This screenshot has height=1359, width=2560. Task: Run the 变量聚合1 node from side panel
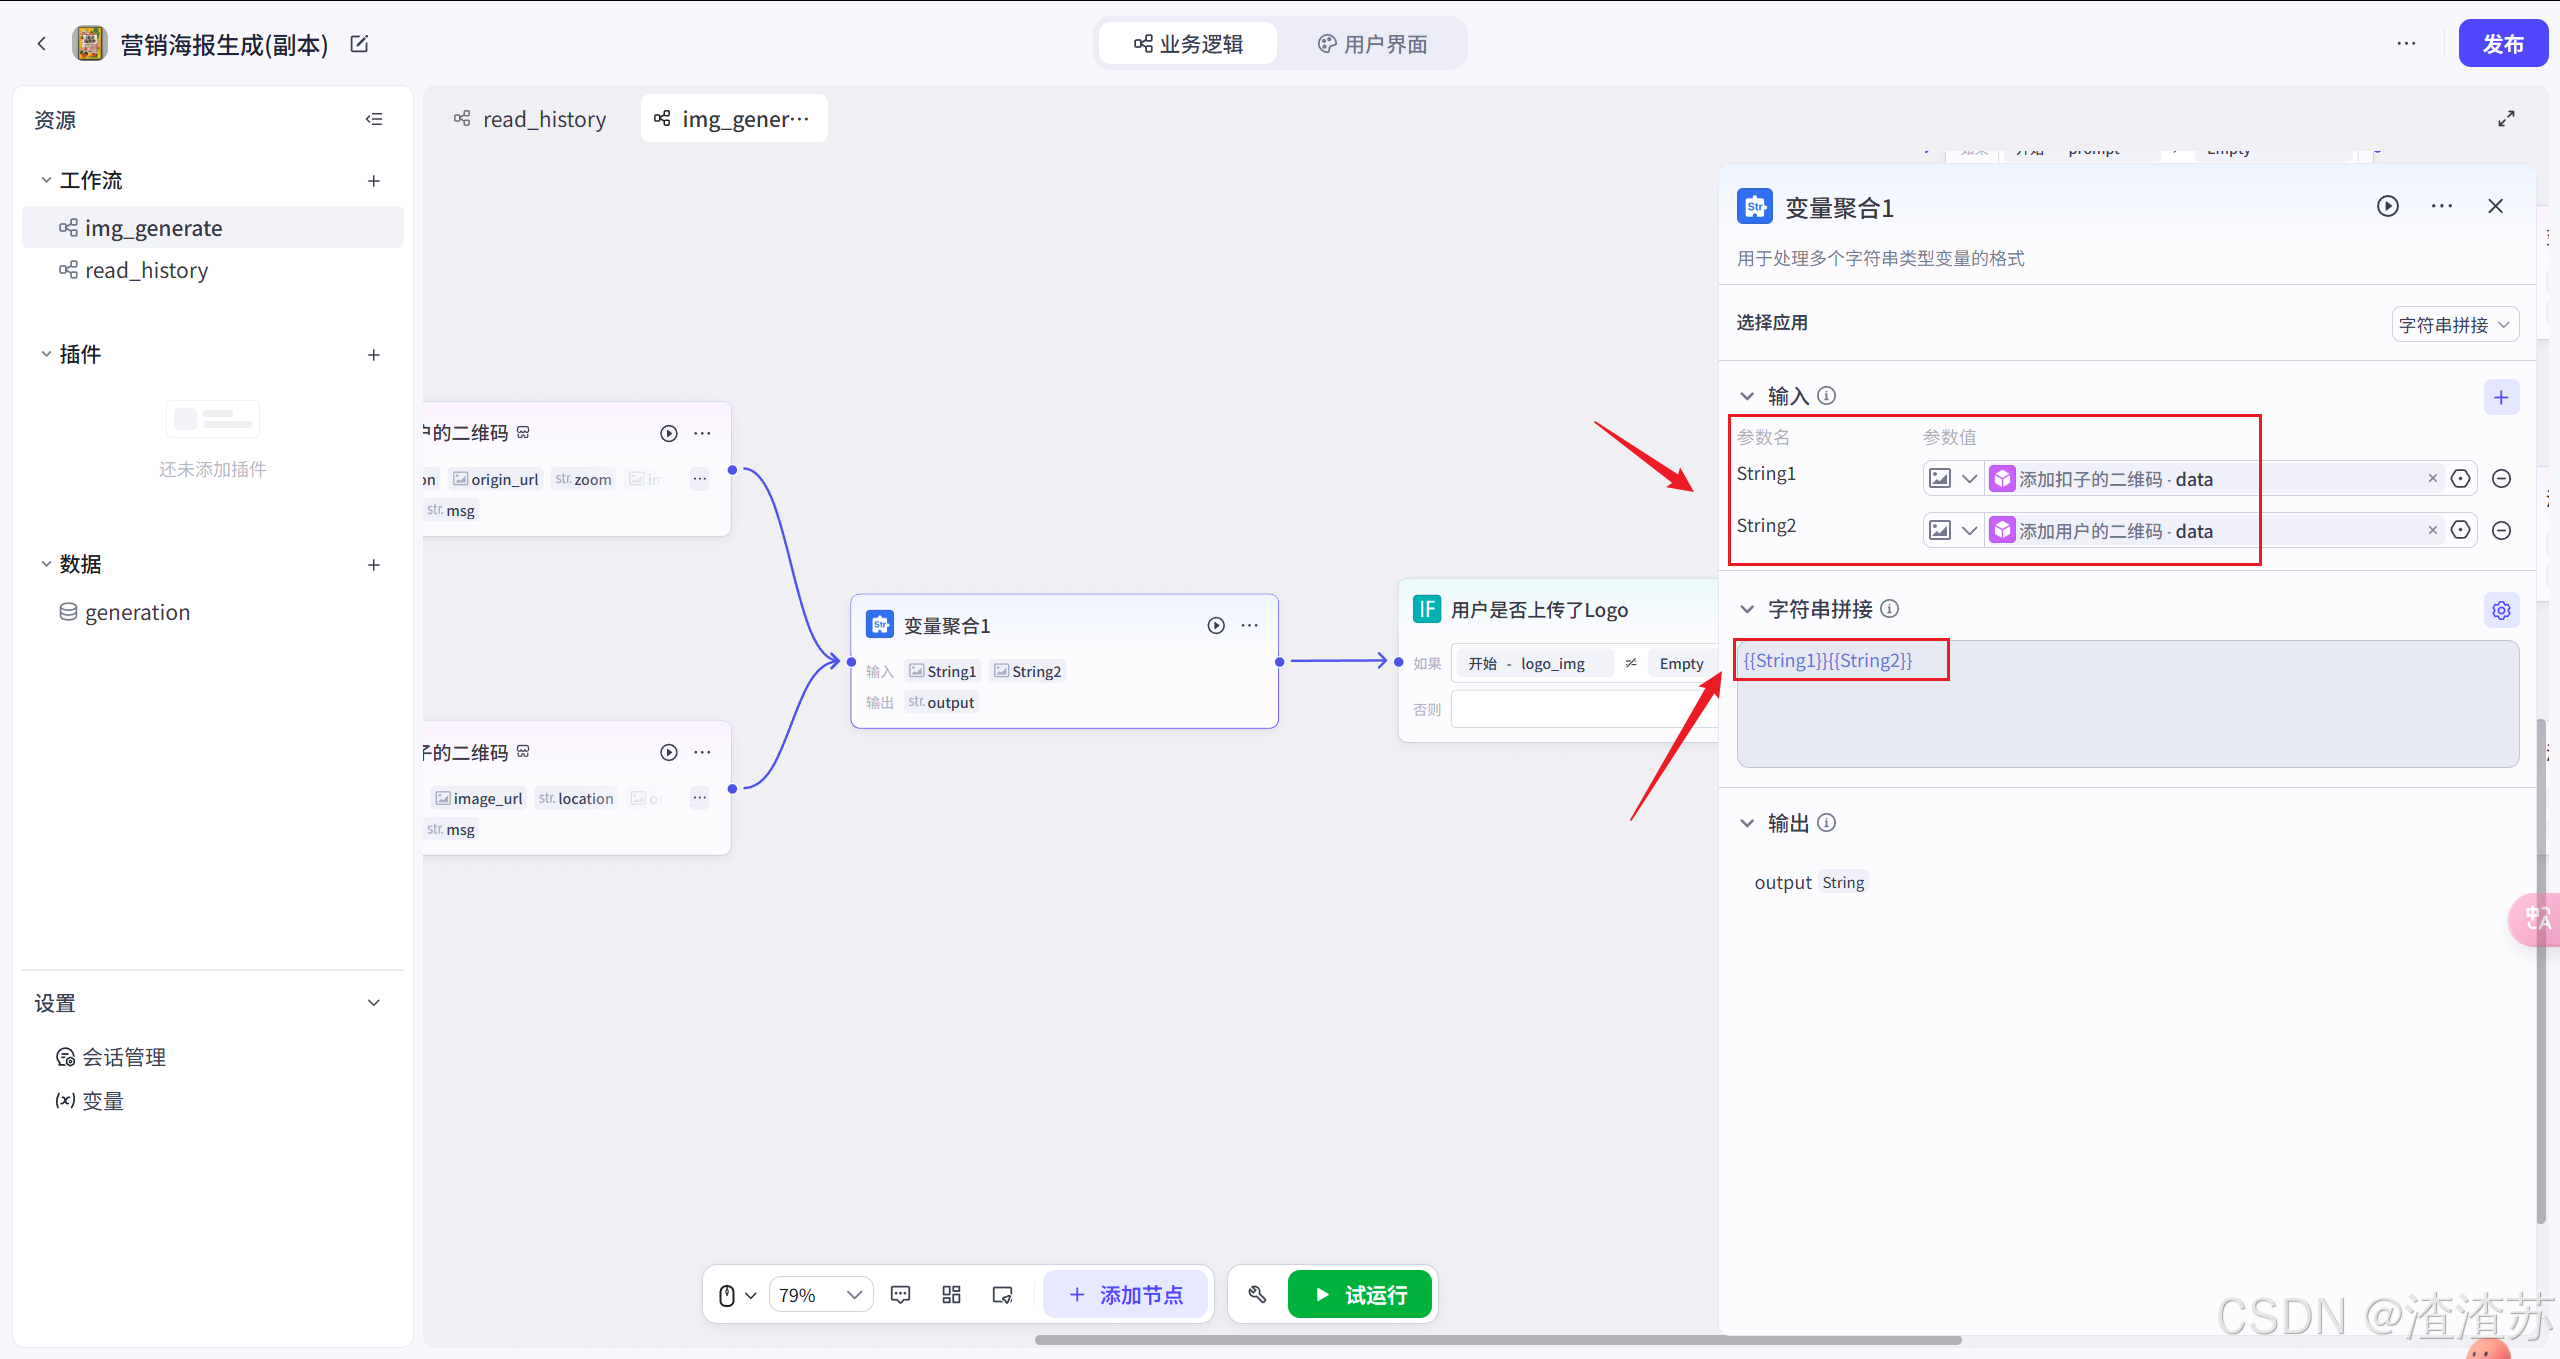click(2387, 206)
